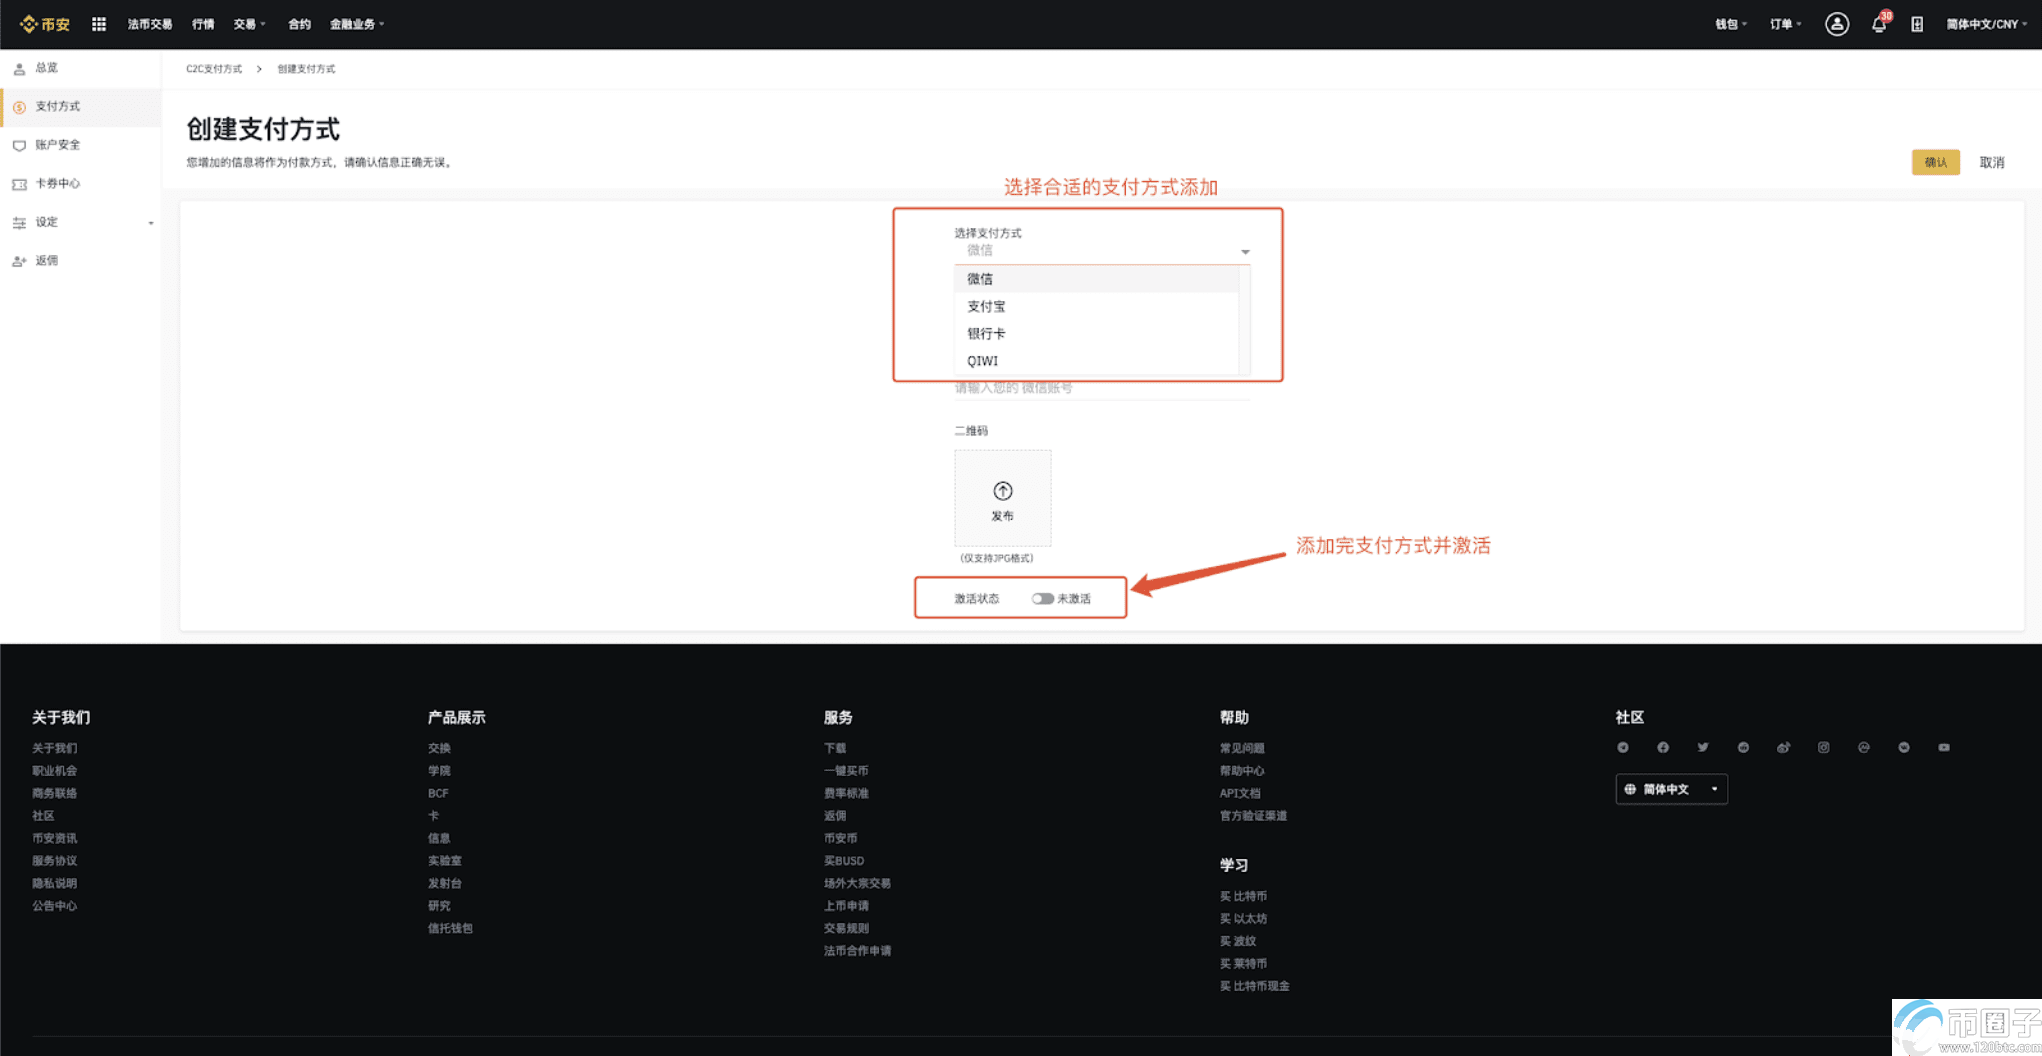Open the footer 学院 link

[439, 771]
